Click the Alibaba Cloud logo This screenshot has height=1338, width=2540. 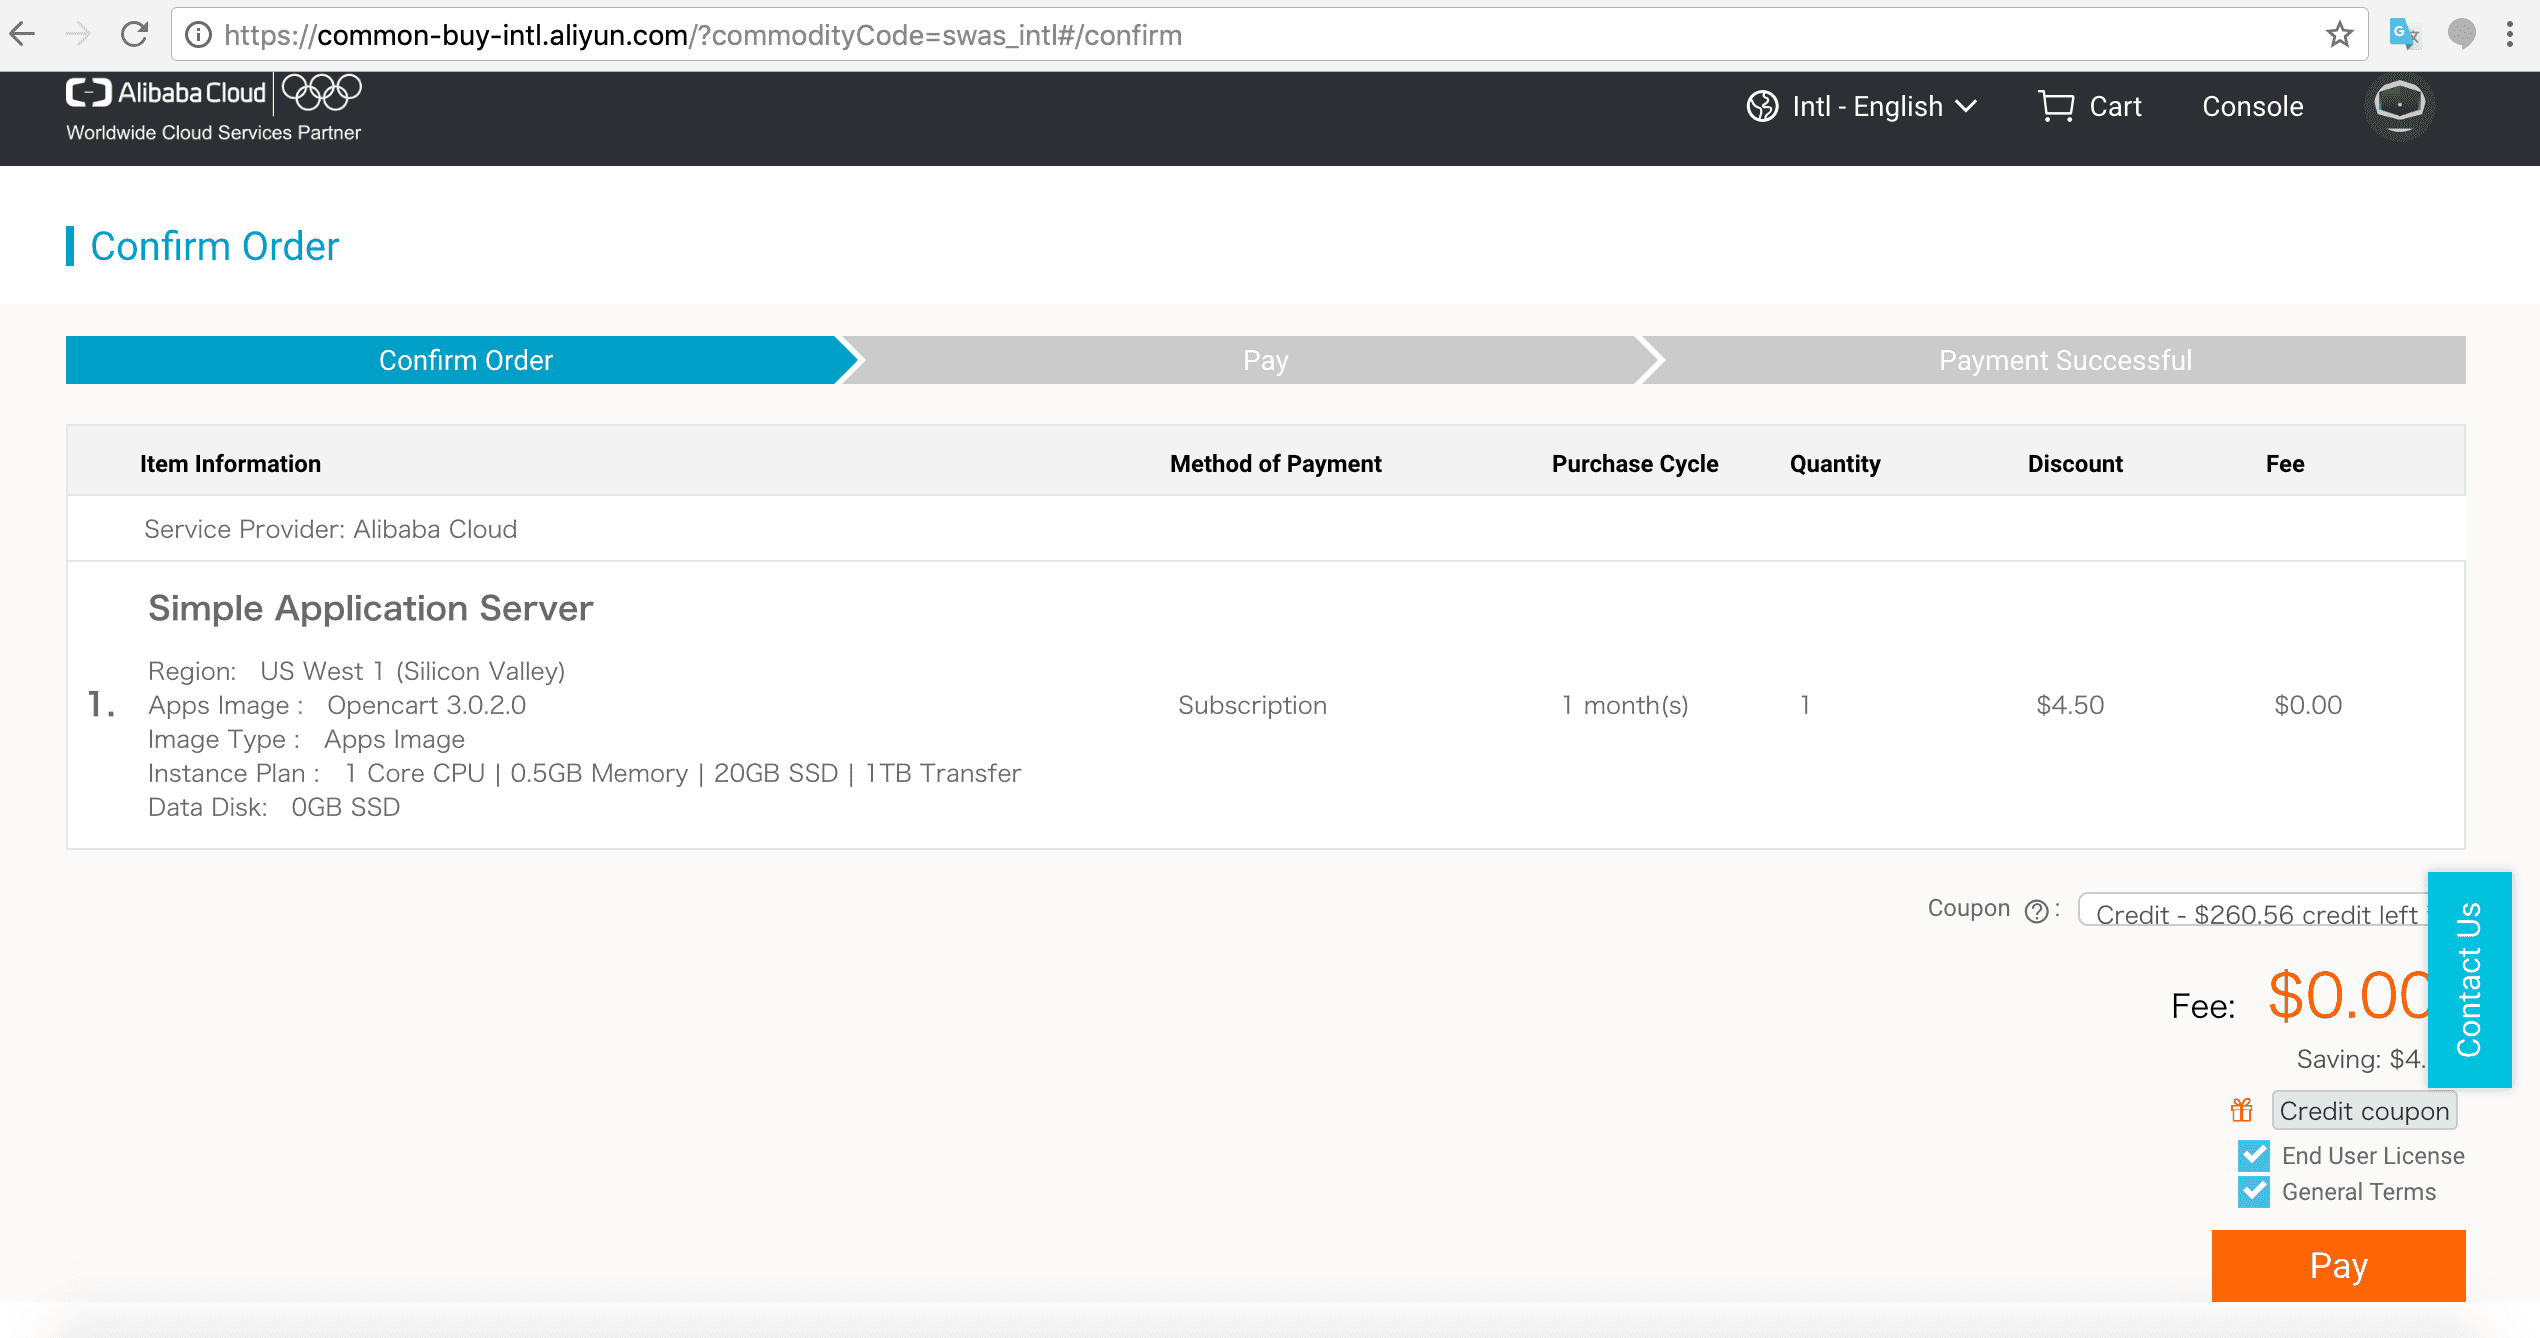pyautogui.click(x=166, y=94)
